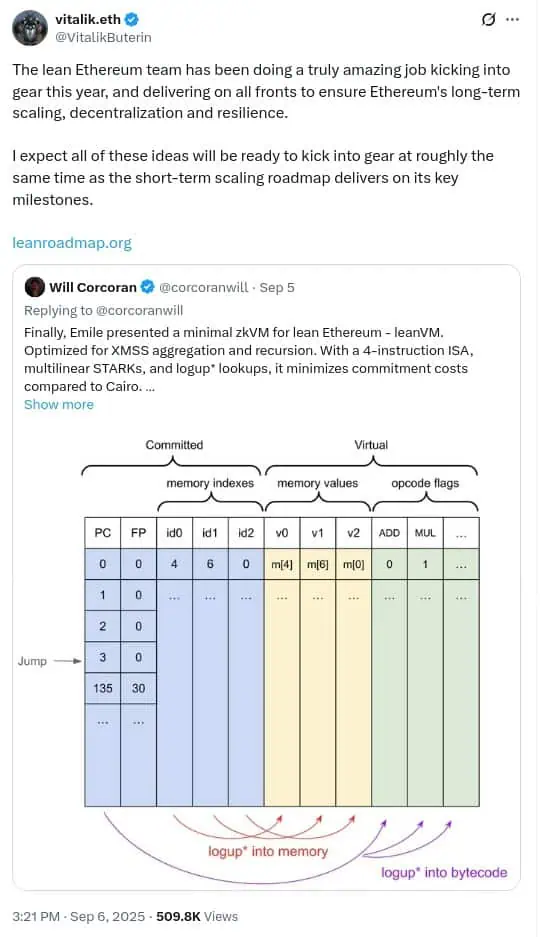
Task: Click the Will Corcoran display name
Action: (93, 287)
